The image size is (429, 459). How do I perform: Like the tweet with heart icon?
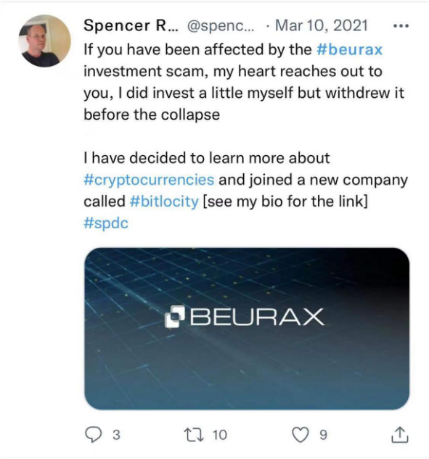click(x=300, y=435)
